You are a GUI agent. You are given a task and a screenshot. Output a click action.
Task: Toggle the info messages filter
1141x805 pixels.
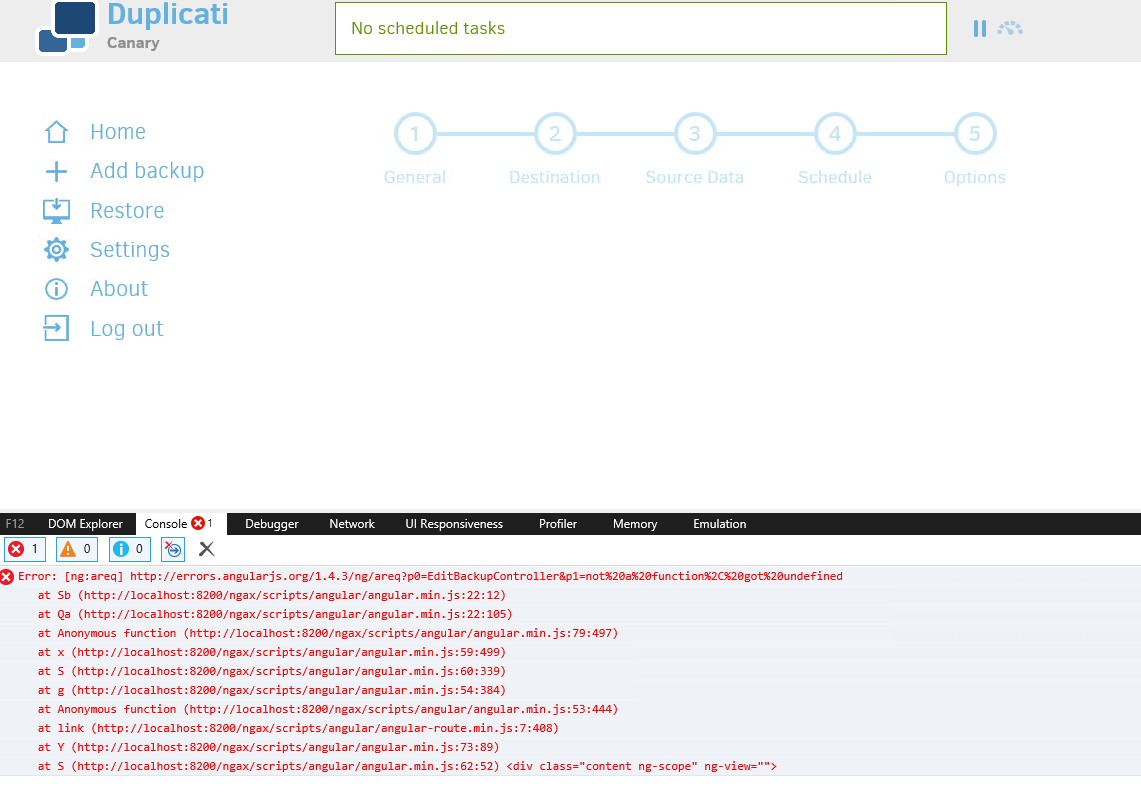(130, 548)
